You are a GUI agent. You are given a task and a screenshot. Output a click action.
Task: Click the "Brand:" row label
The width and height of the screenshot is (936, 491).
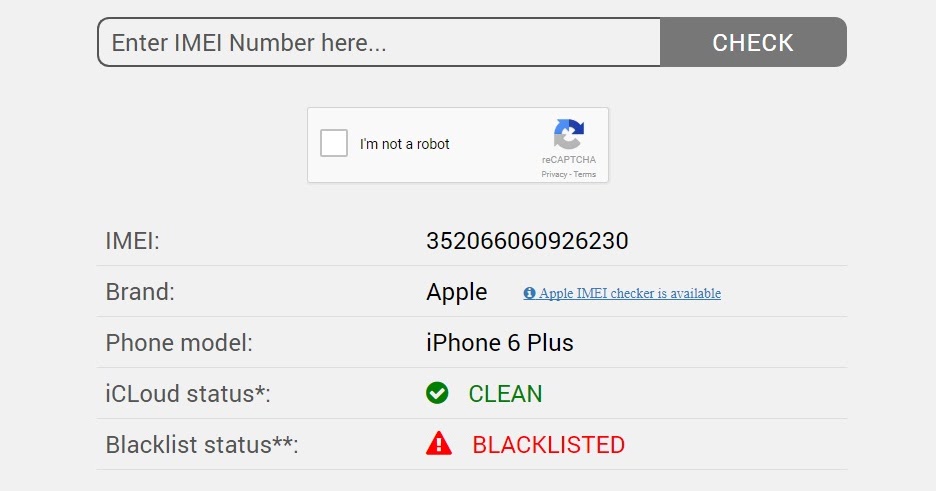pyautogui.click(x=140, y=292)
